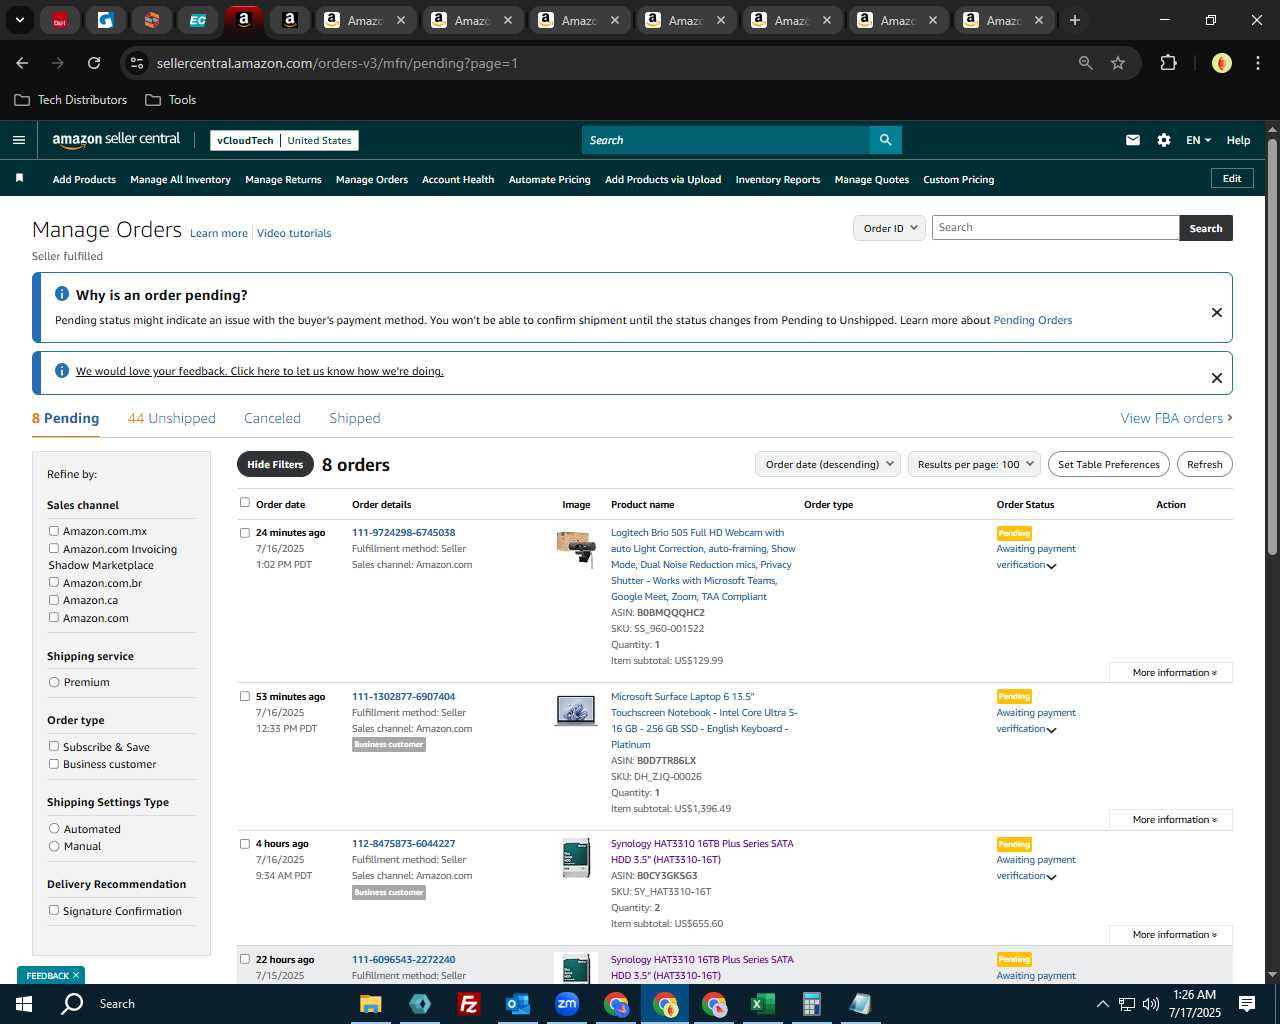The width and height of the screenshot is (1280, 1024).
Task: Open the Chrome profile avatar
Action: [x=1221, y=63]
